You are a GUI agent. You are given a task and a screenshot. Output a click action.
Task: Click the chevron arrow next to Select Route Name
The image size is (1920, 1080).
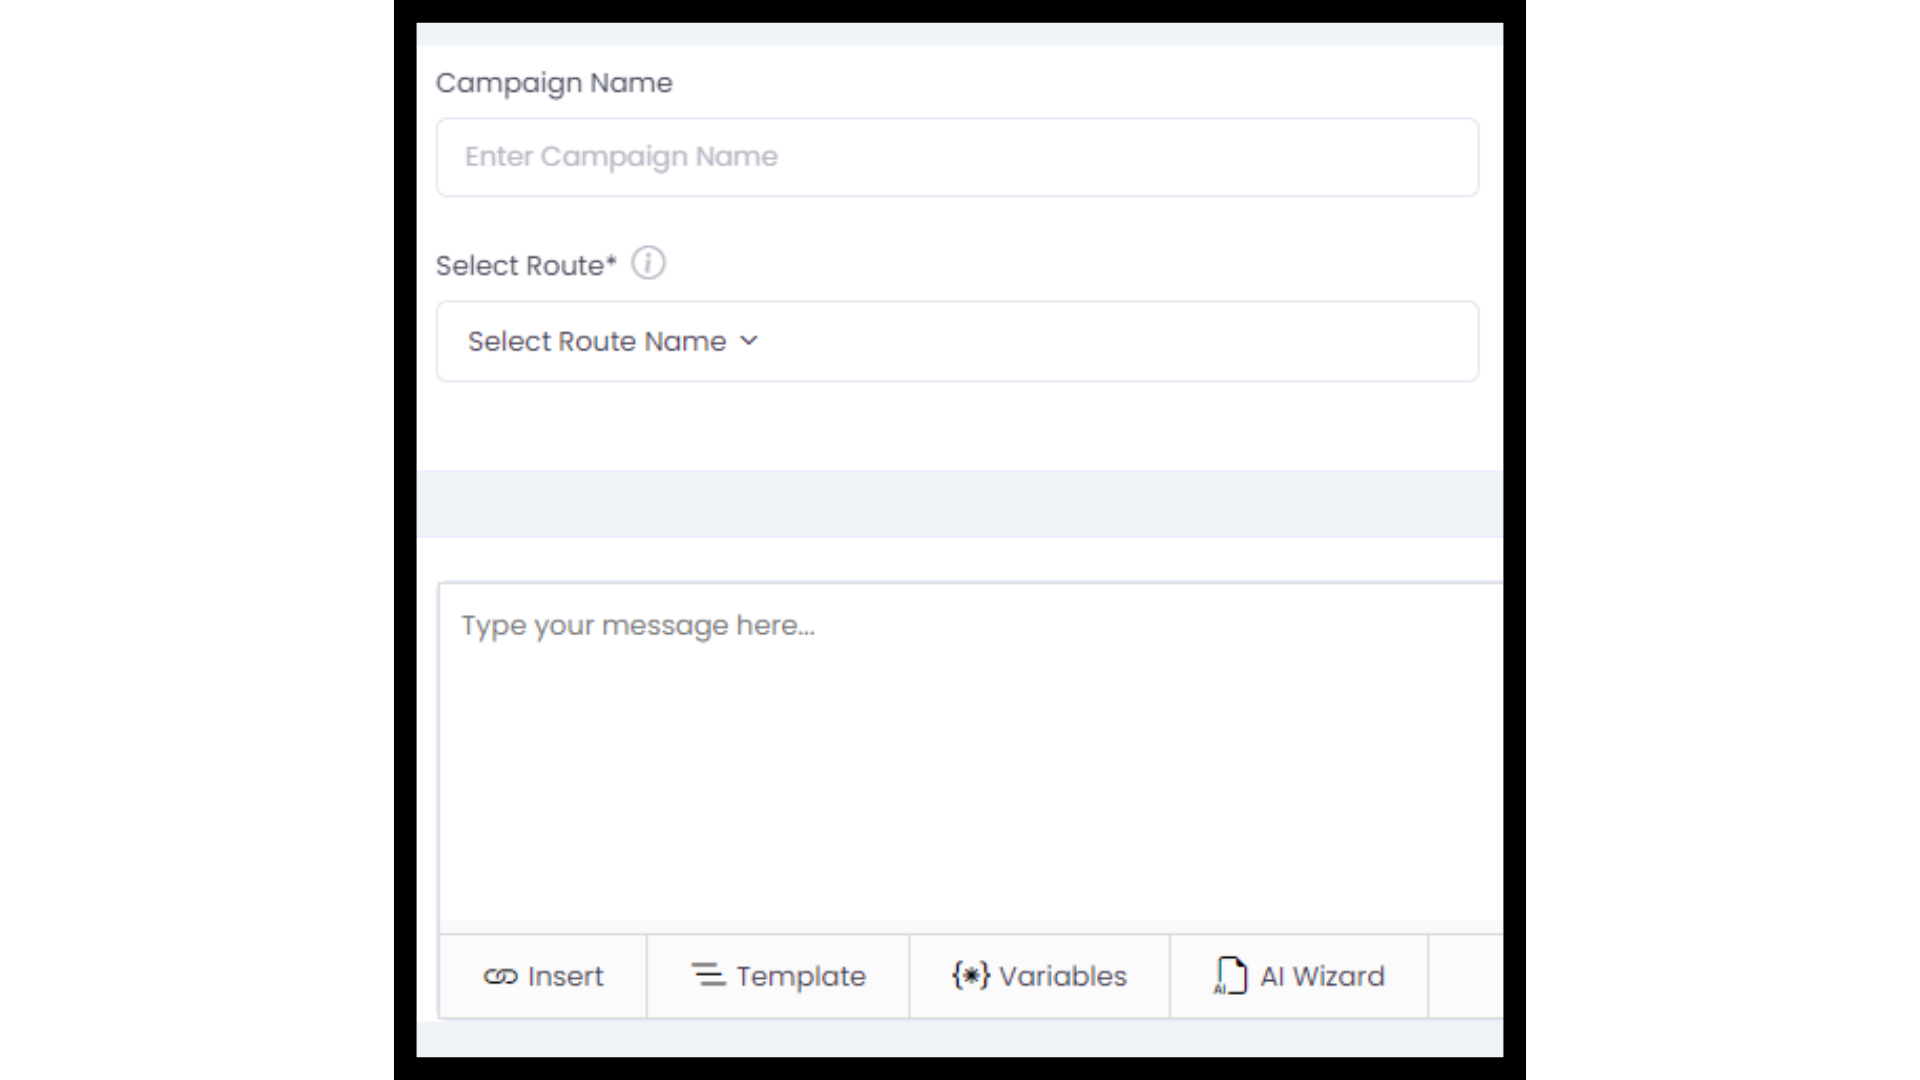(x=749, y=341)
